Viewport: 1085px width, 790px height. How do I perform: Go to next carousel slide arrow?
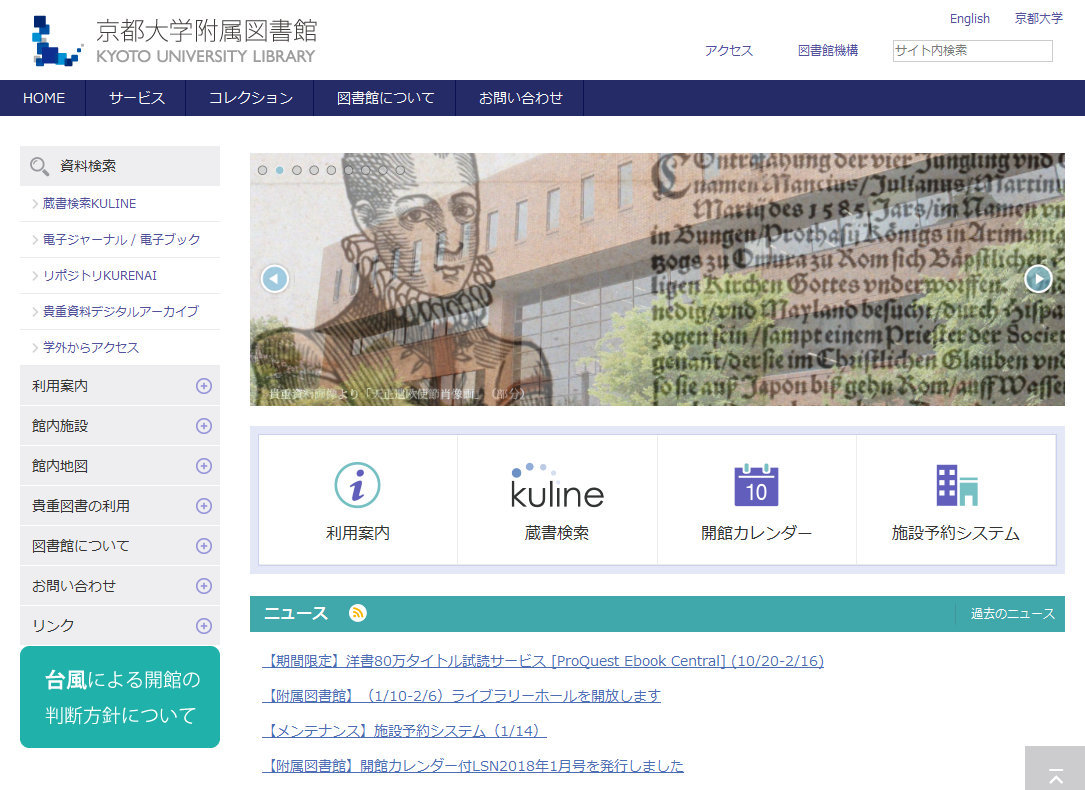pos(1038,279)
